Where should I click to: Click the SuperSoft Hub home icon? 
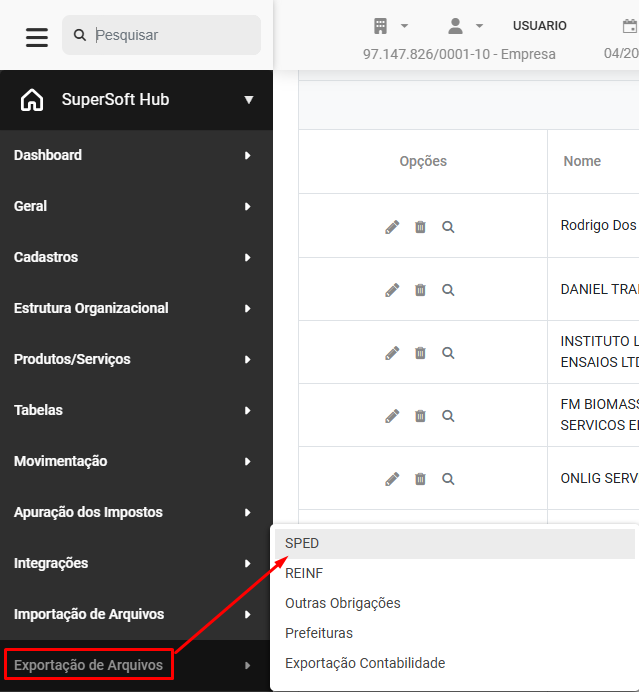click(32, 100)
